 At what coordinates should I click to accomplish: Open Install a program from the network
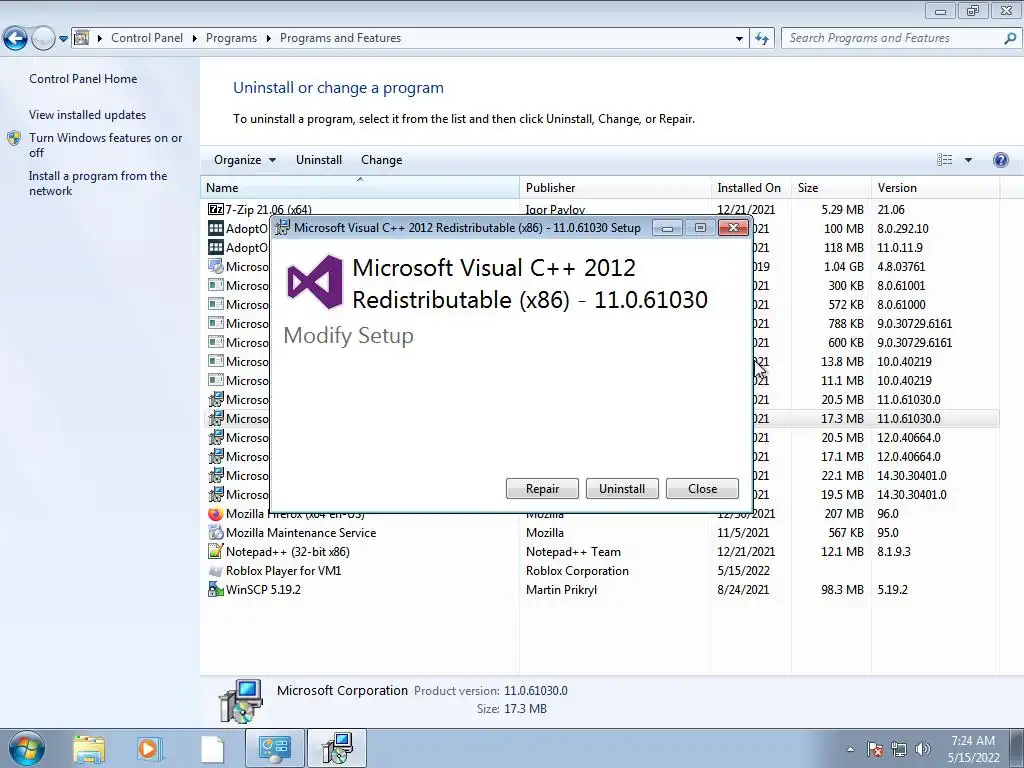tap(98, 183)
